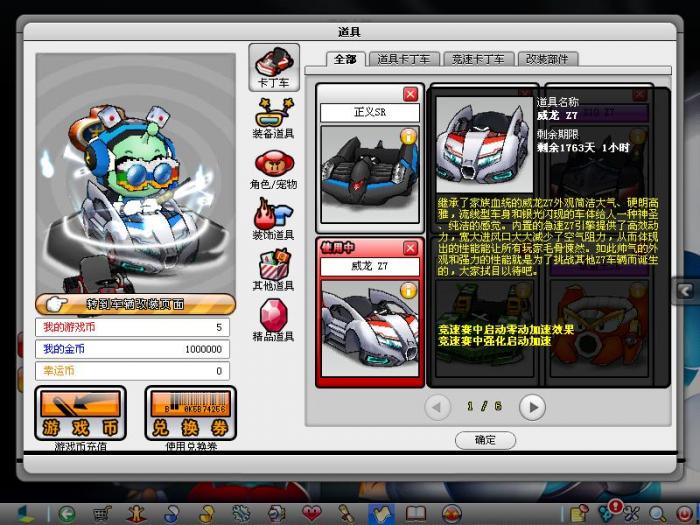Expand the side panel arrow on right edge
The width and height of the screenshot is (700, 525).
click(687, 291)
